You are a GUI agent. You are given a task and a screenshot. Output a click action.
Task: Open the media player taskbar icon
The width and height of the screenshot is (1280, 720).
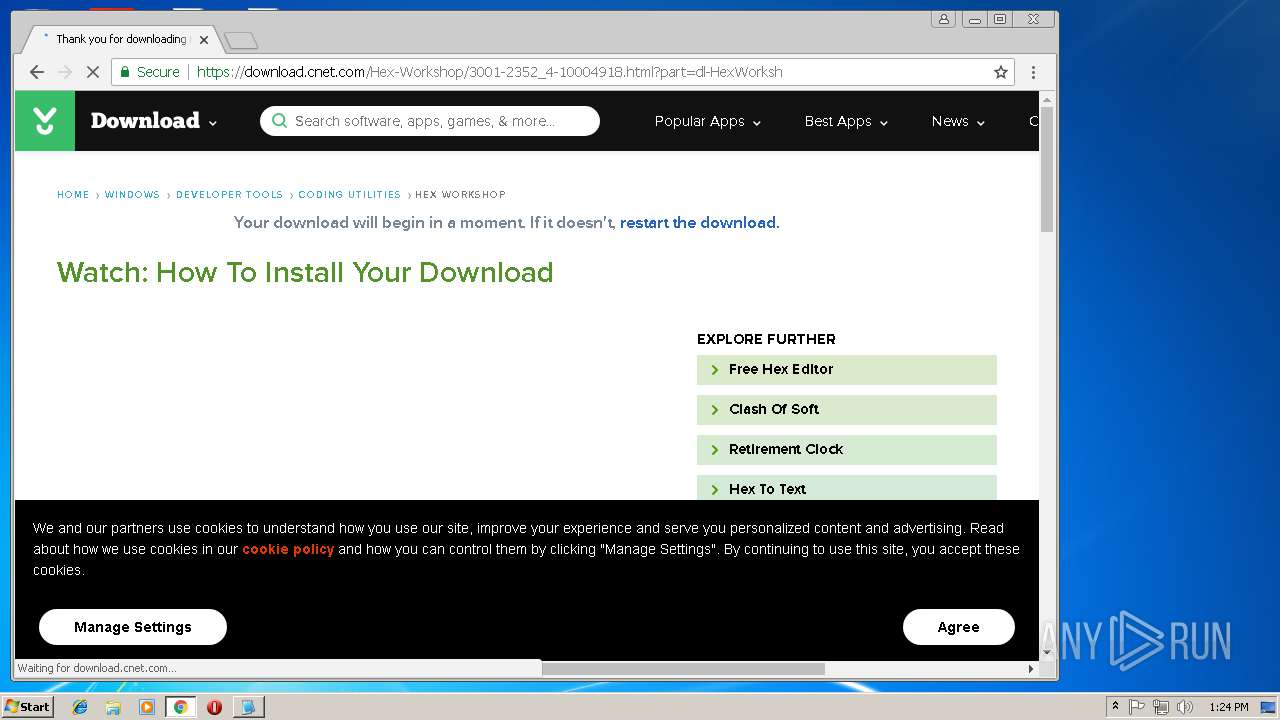click(147, 707)
